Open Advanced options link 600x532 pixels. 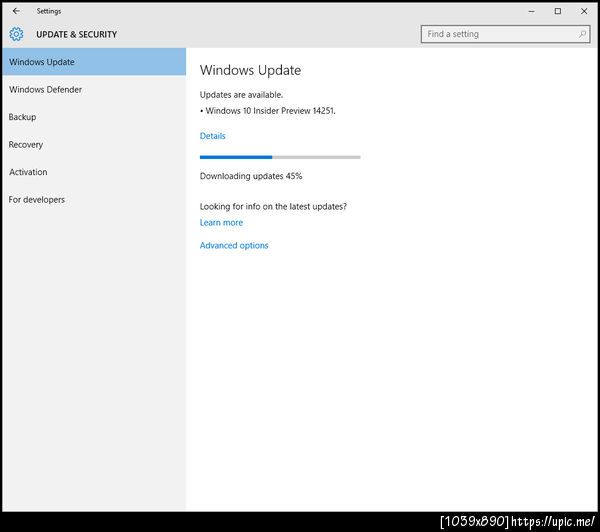click(x=234, y=245)
